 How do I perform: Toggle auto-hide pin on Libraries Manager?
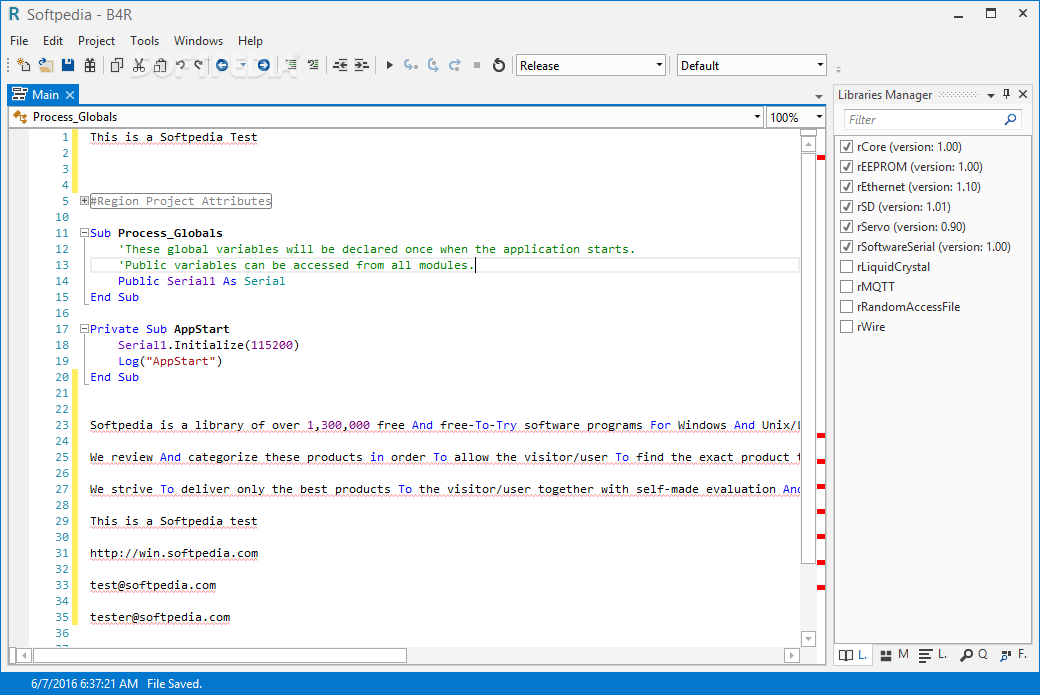click(1007, 94)
